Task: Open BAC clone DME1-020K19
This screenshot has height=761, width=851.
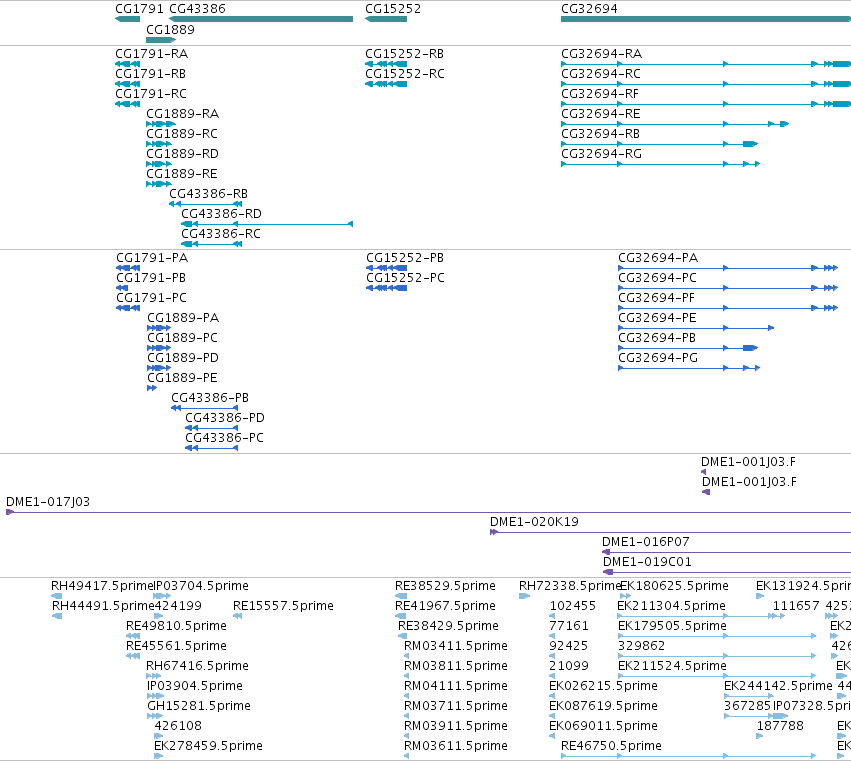Action: pyautogui.click(x=534, y=522)
